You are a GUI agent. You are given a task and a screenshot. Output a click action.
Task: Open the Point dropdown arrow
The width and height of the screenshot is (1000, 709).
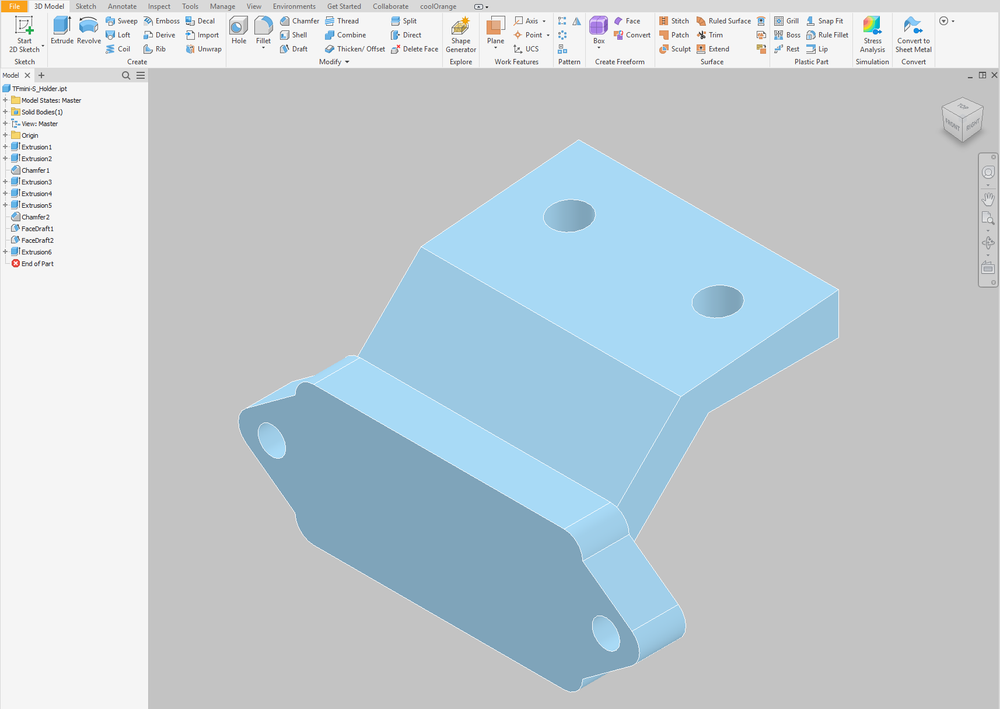pos(548,35)
